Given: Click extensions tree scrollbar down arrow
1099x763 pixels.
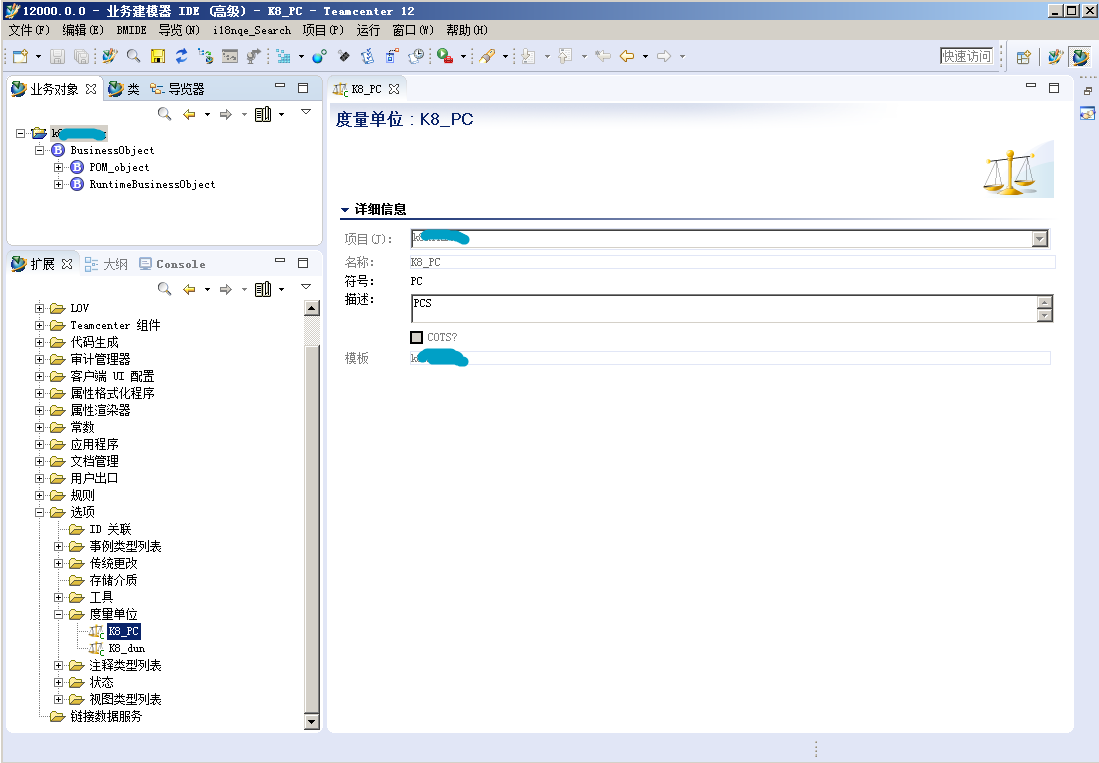Looking at the screenshot, I should click(312, 721).
